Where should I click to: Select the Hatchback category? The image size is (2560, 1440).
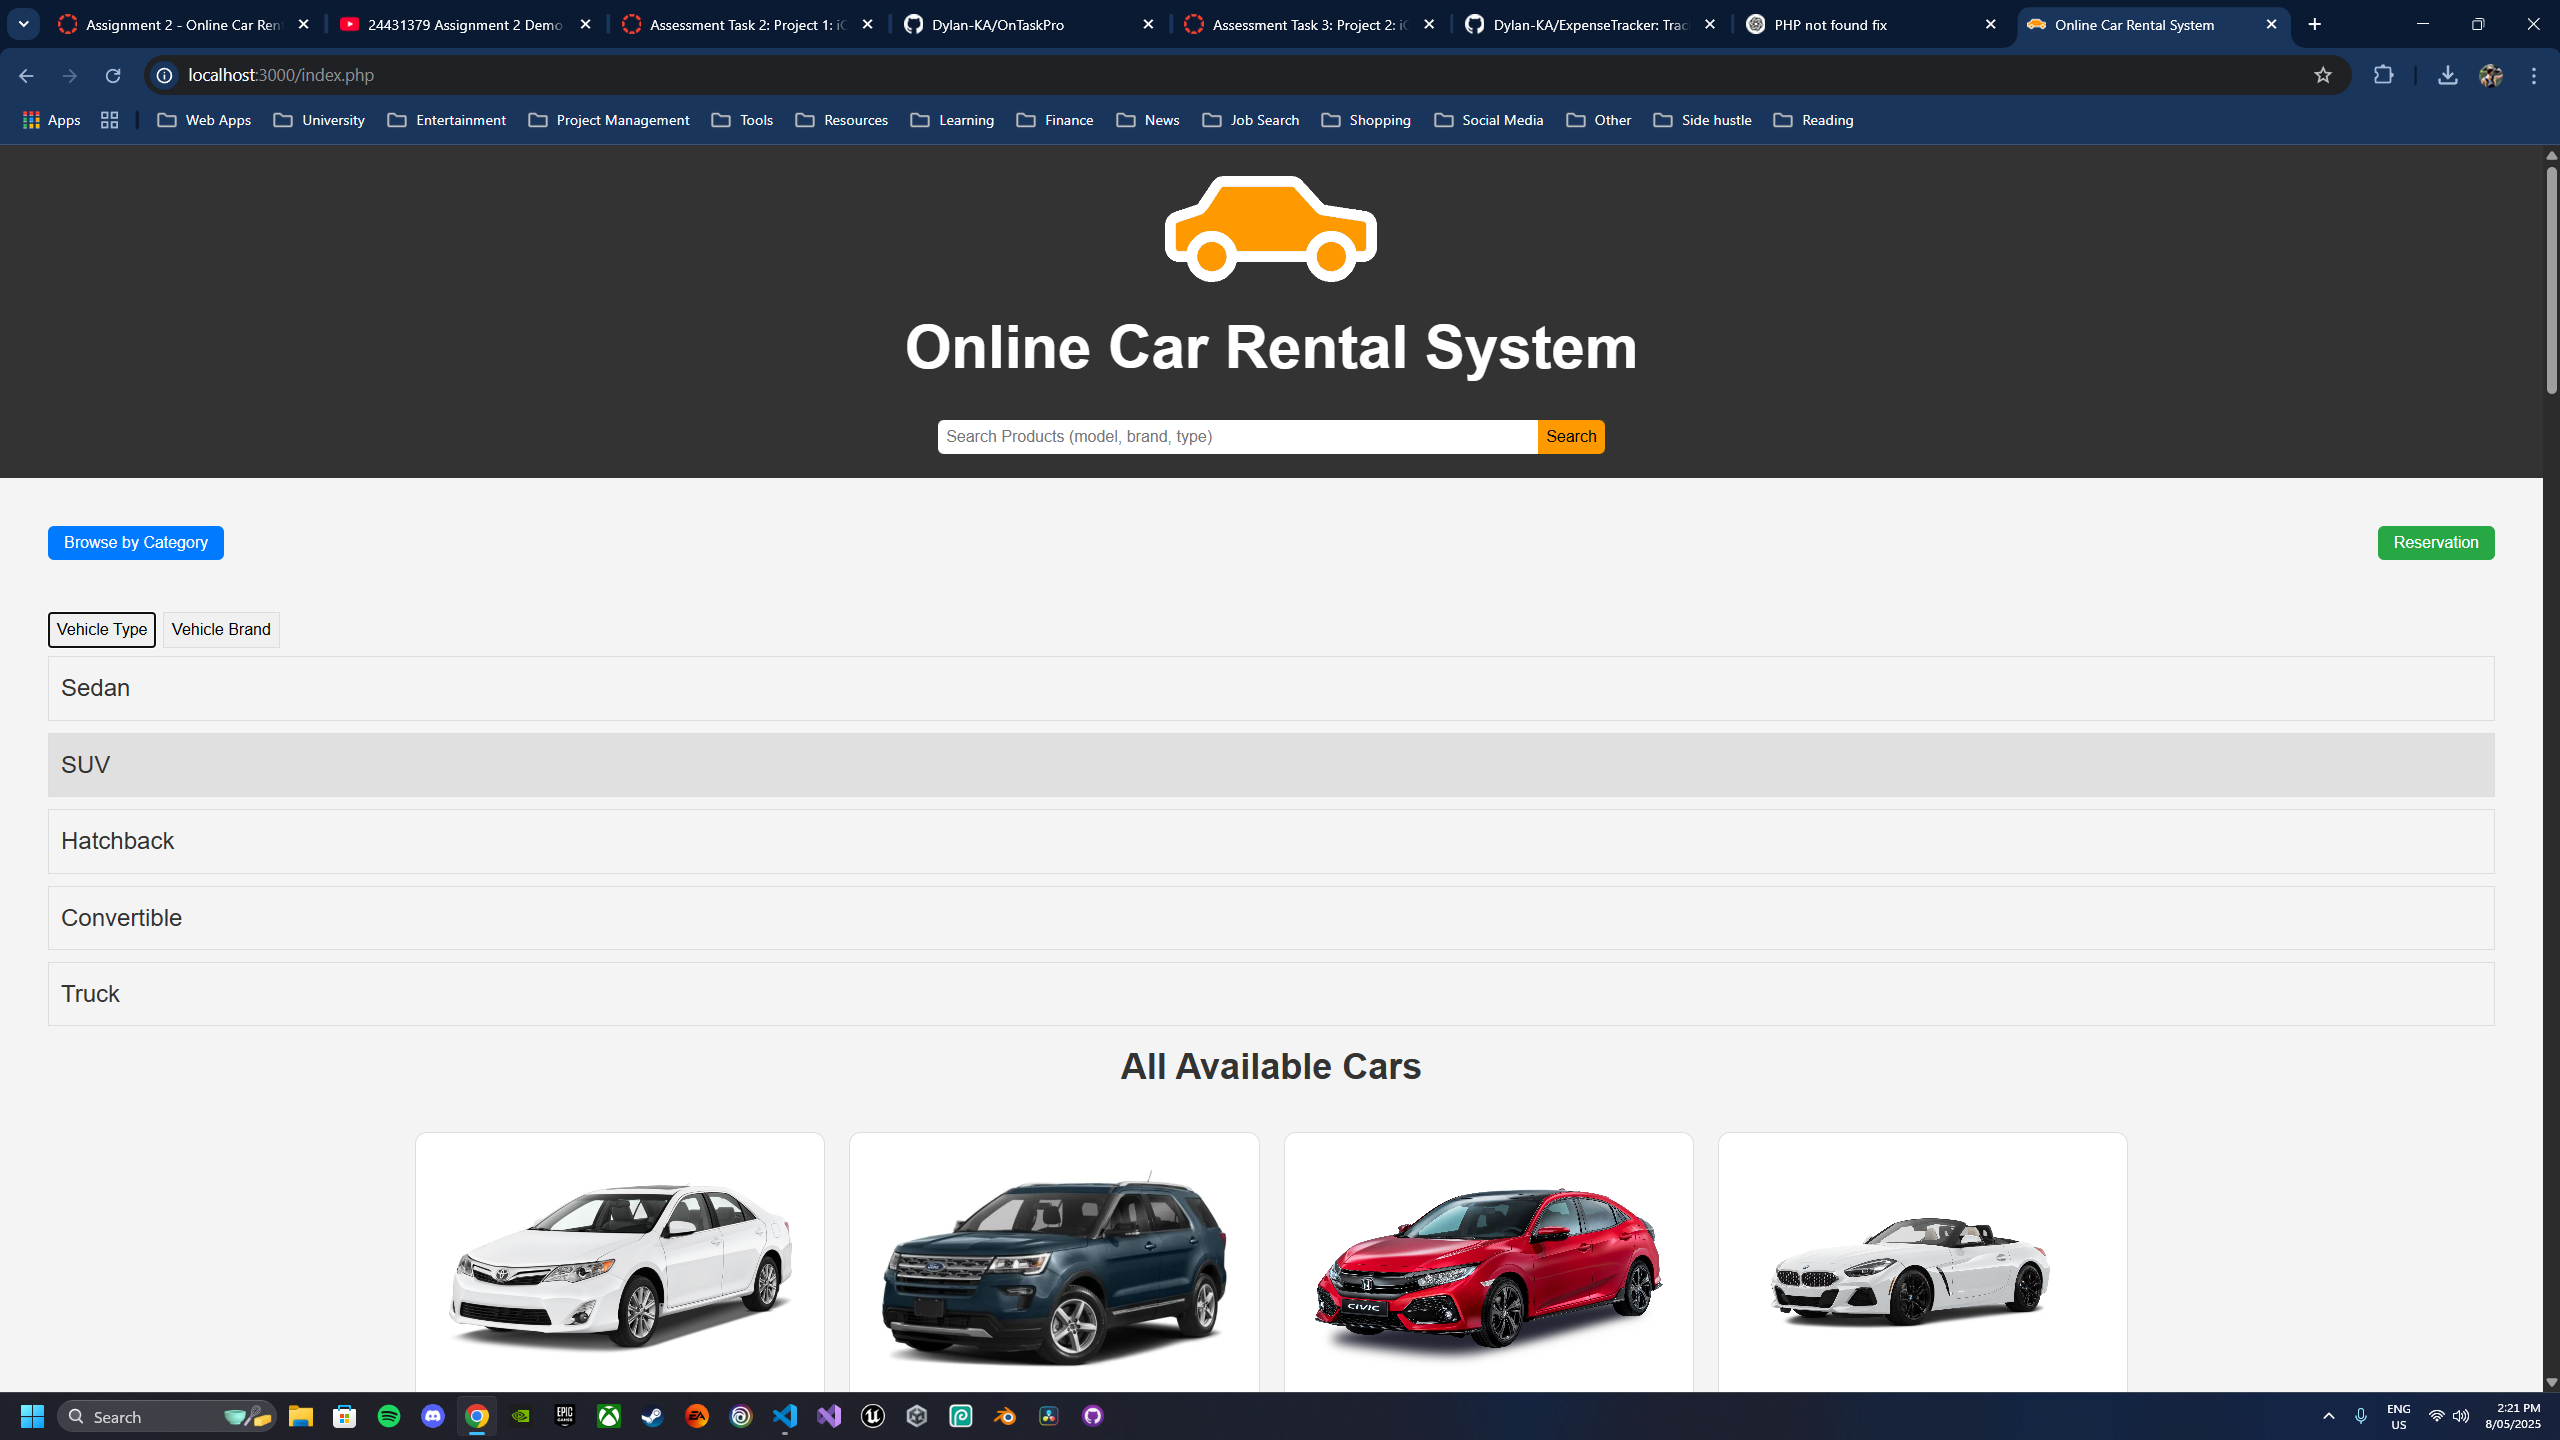[1271, 841]
